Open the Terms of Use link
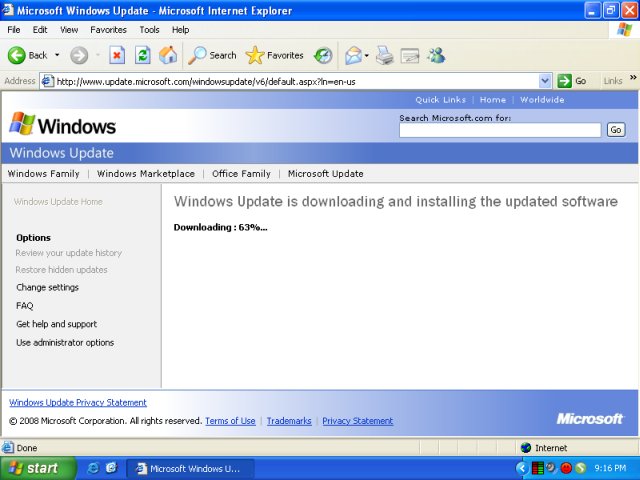 [230, 421]
